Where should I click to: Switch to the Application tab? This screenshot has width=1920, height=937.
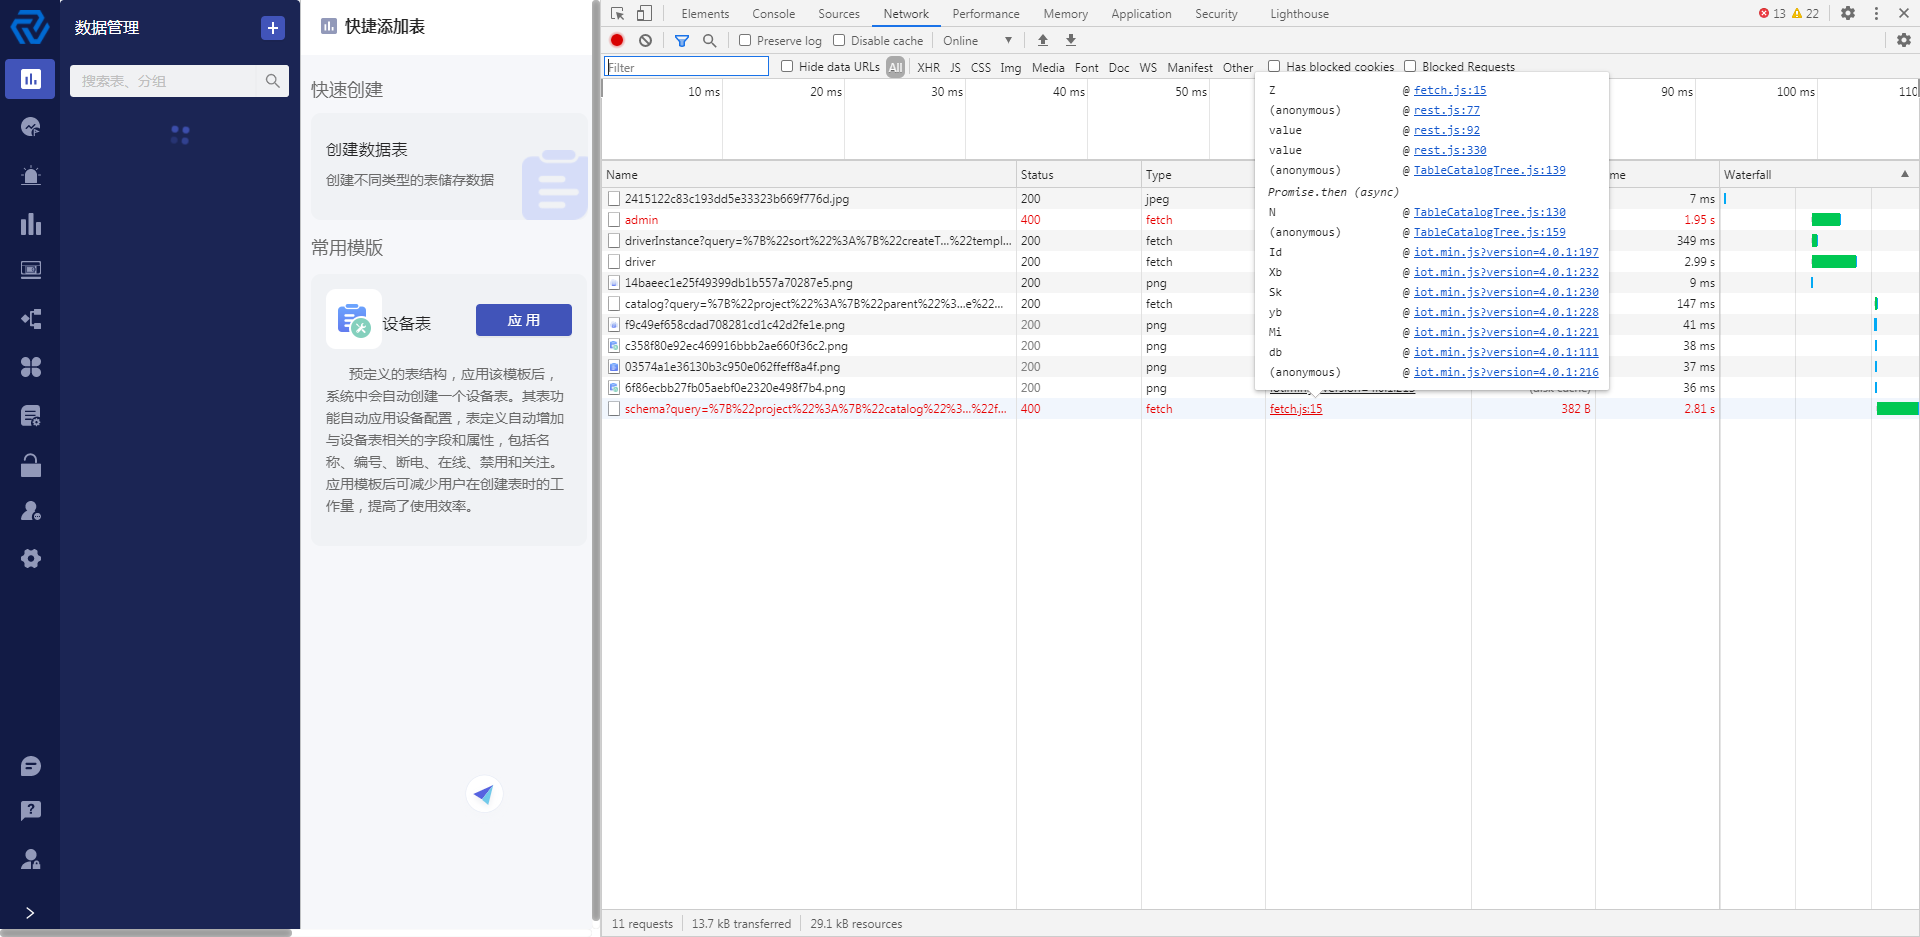coord(1141,14)
